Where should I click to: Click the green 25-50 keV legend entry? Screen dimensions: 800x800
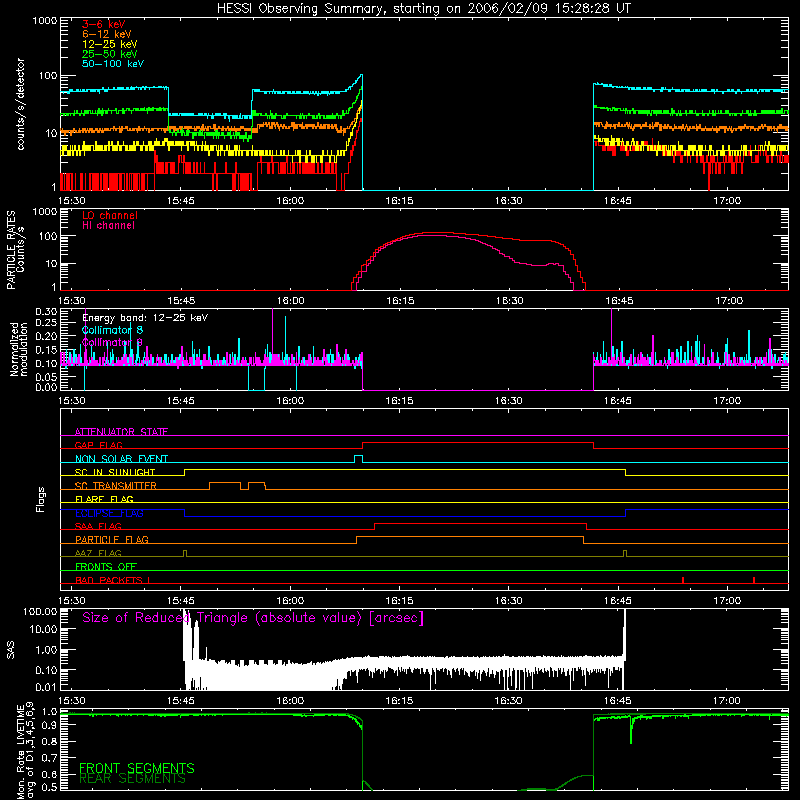110,54
